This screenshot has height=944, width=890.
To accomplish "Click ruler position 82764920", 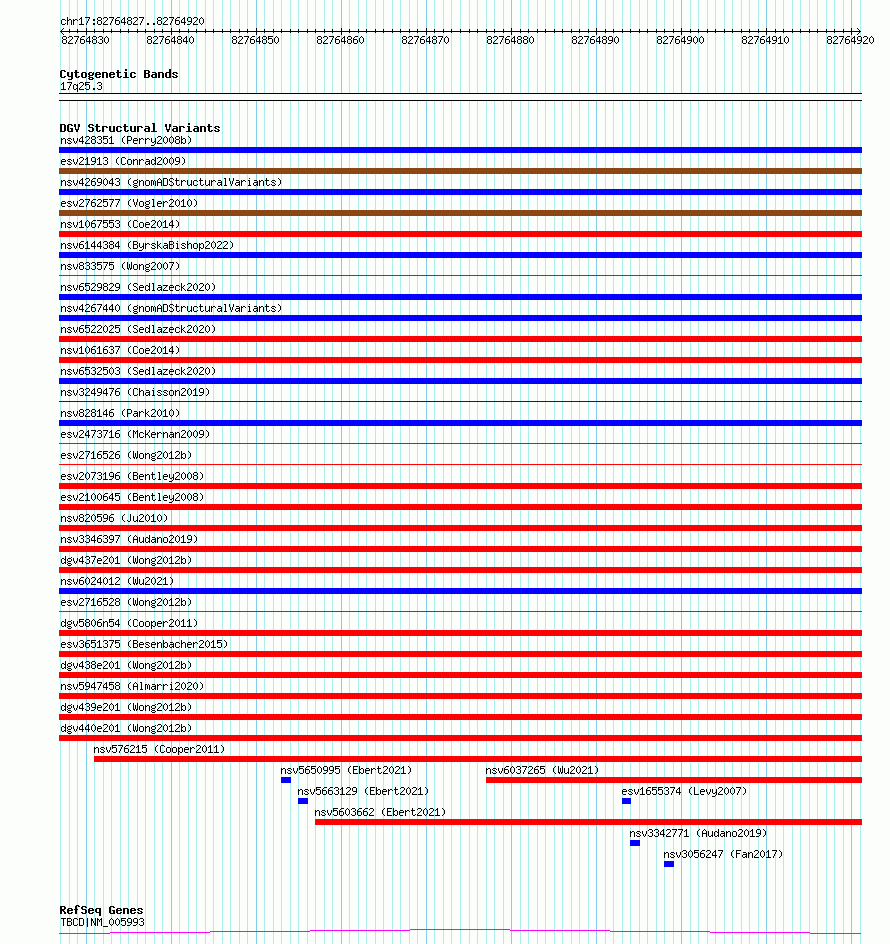I will (x=850, y=40).
